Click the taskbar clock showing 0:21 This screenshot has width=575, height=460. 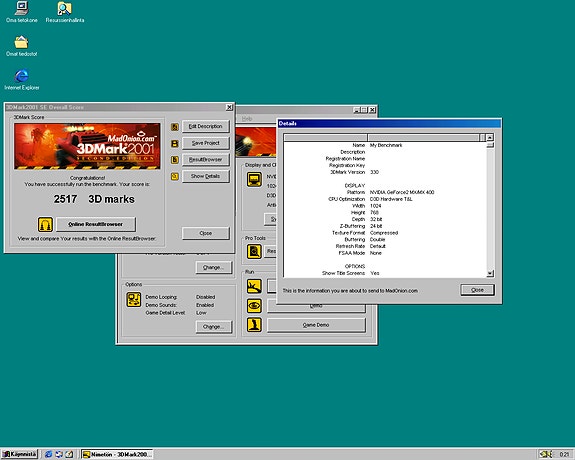[564, 454]
